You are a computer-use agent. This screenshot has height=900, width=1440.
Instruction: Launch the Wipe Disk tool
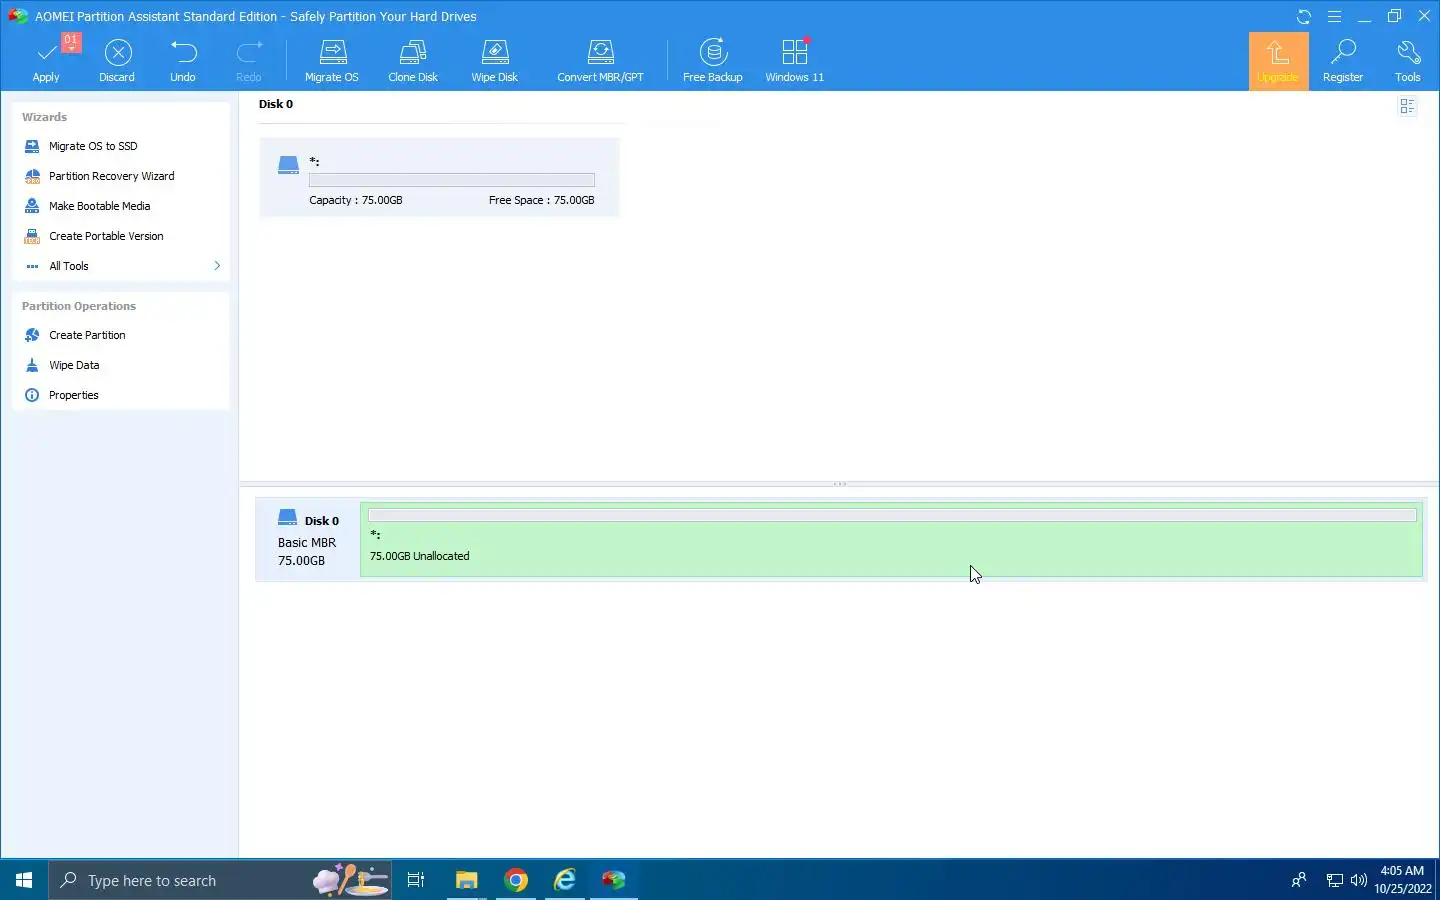(x=495, y=61)
